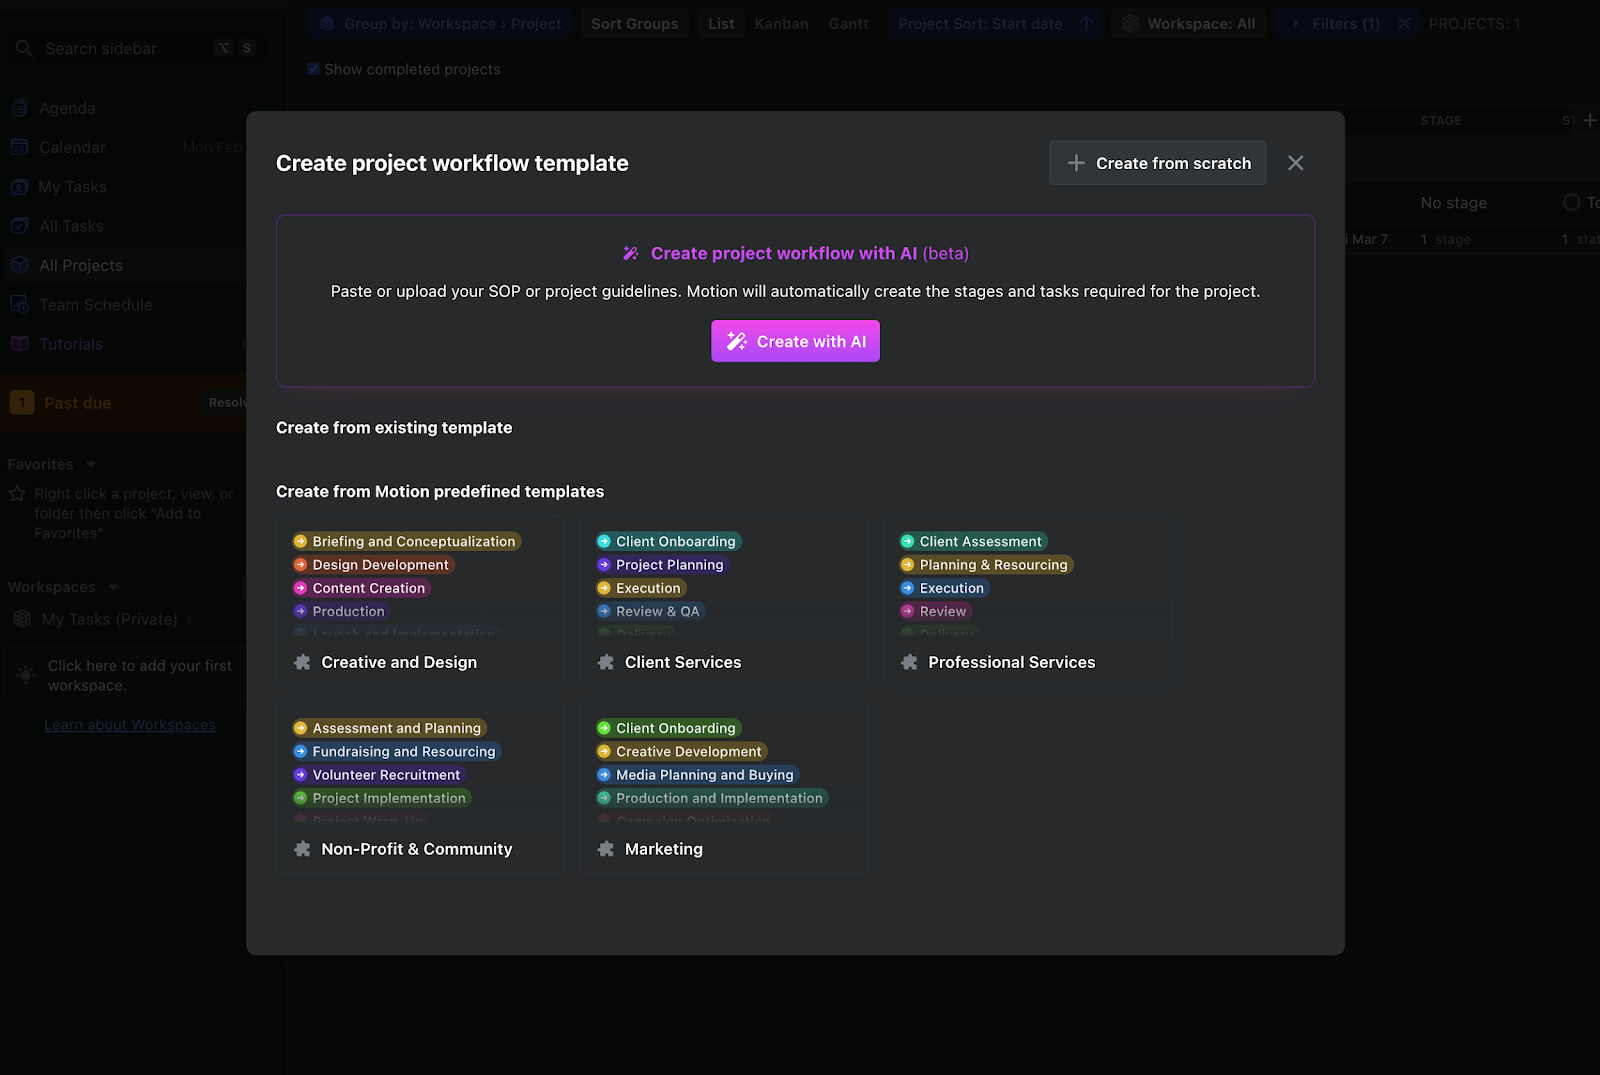The height and width of the screenshot is (1075, 1600).
Task: Select the puzzle icon beside Professional Services
Action: (x=909, y=662)
